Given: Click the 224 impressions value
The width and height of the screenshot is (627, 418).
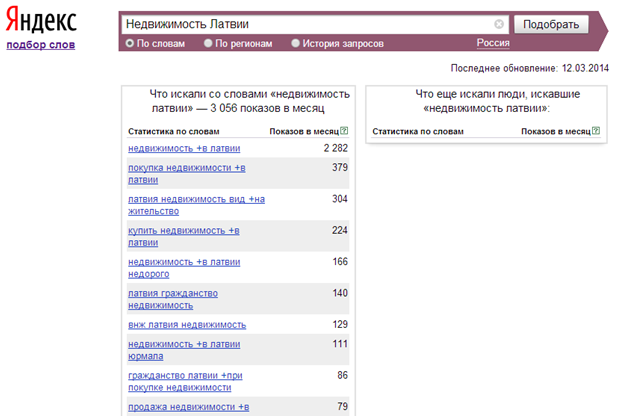Looking at the screenshot, I should pyautogui.click(x=340, y=230).
